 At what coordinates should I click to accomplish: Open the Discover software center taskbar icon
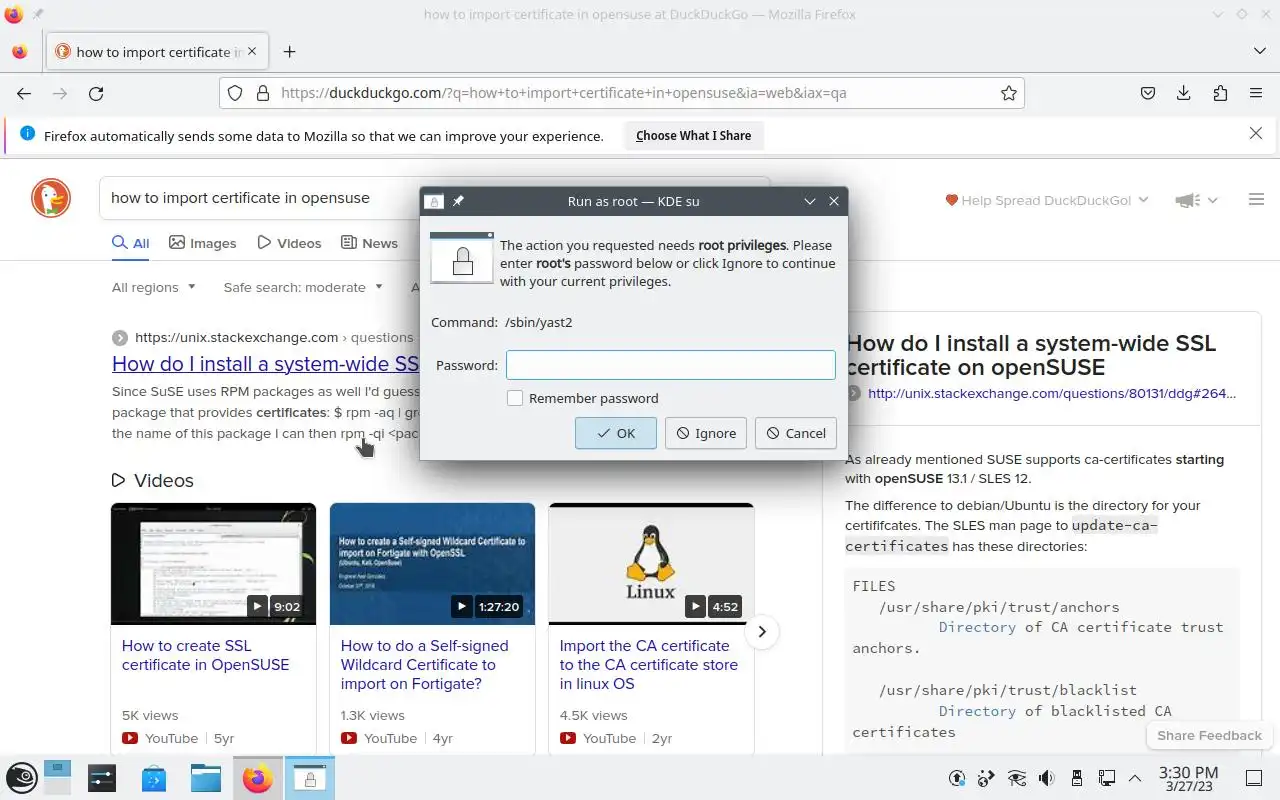pos(154,778)
